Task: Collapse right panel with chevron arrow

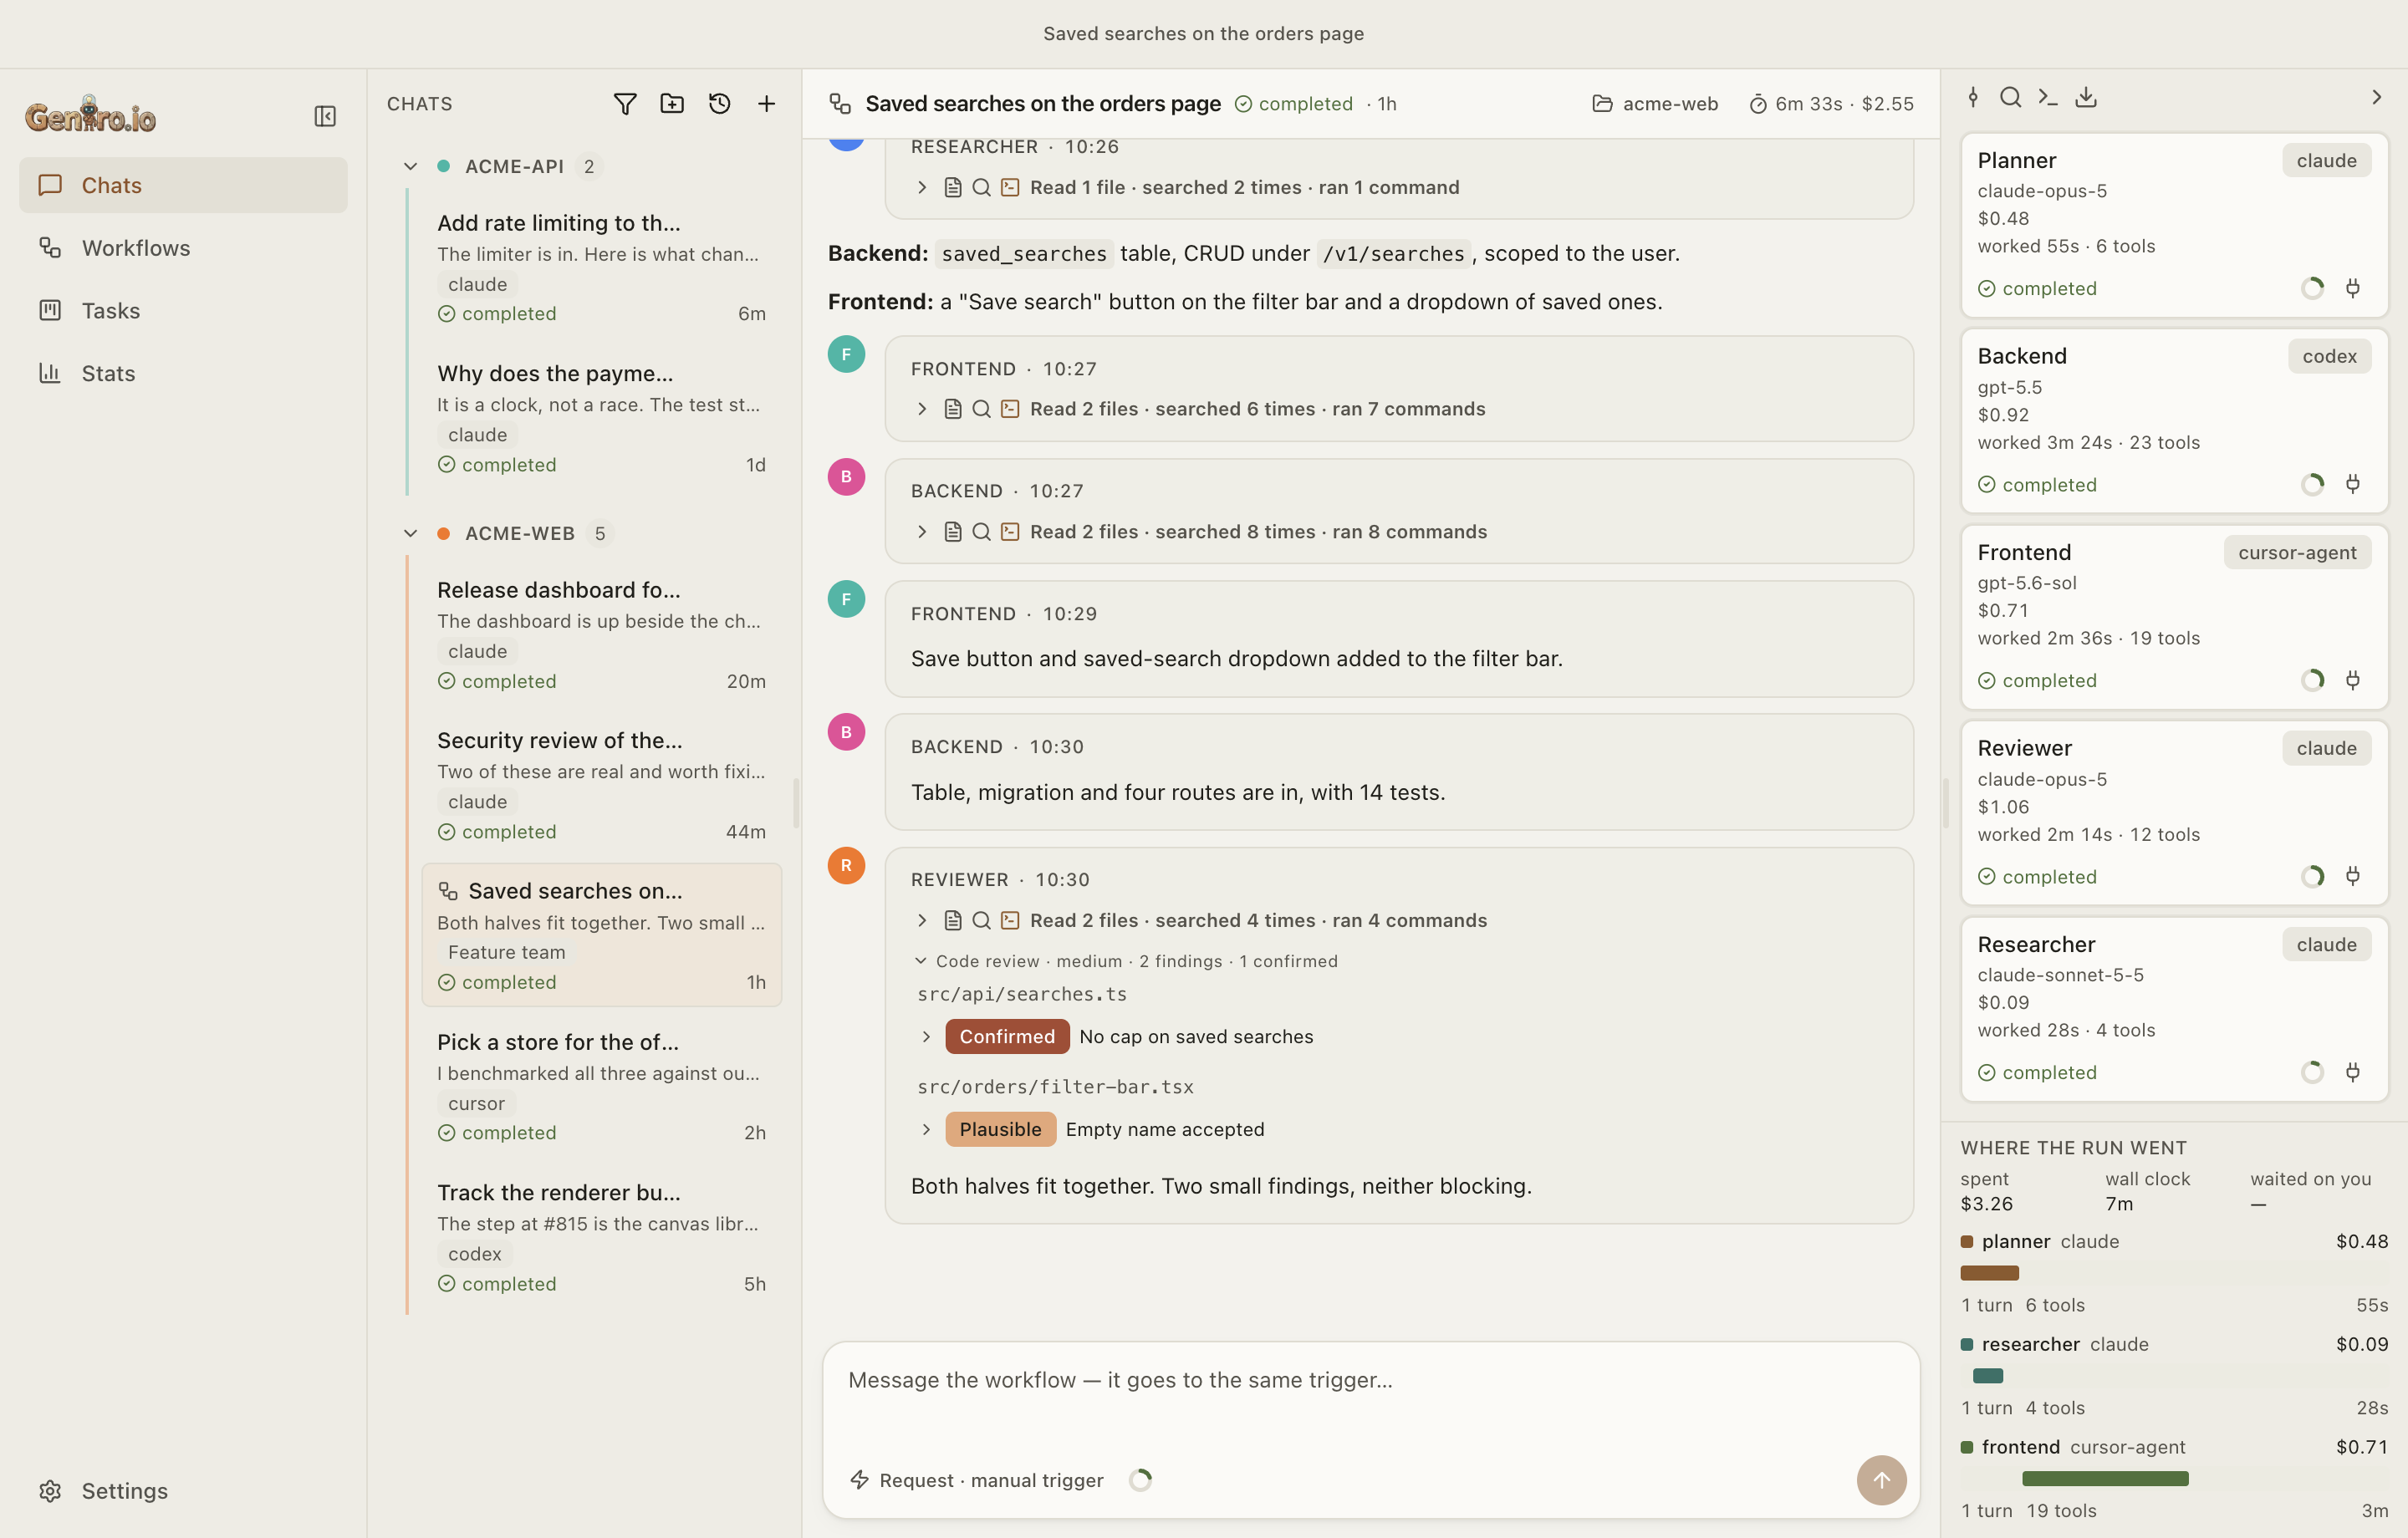Action: 2377,97
